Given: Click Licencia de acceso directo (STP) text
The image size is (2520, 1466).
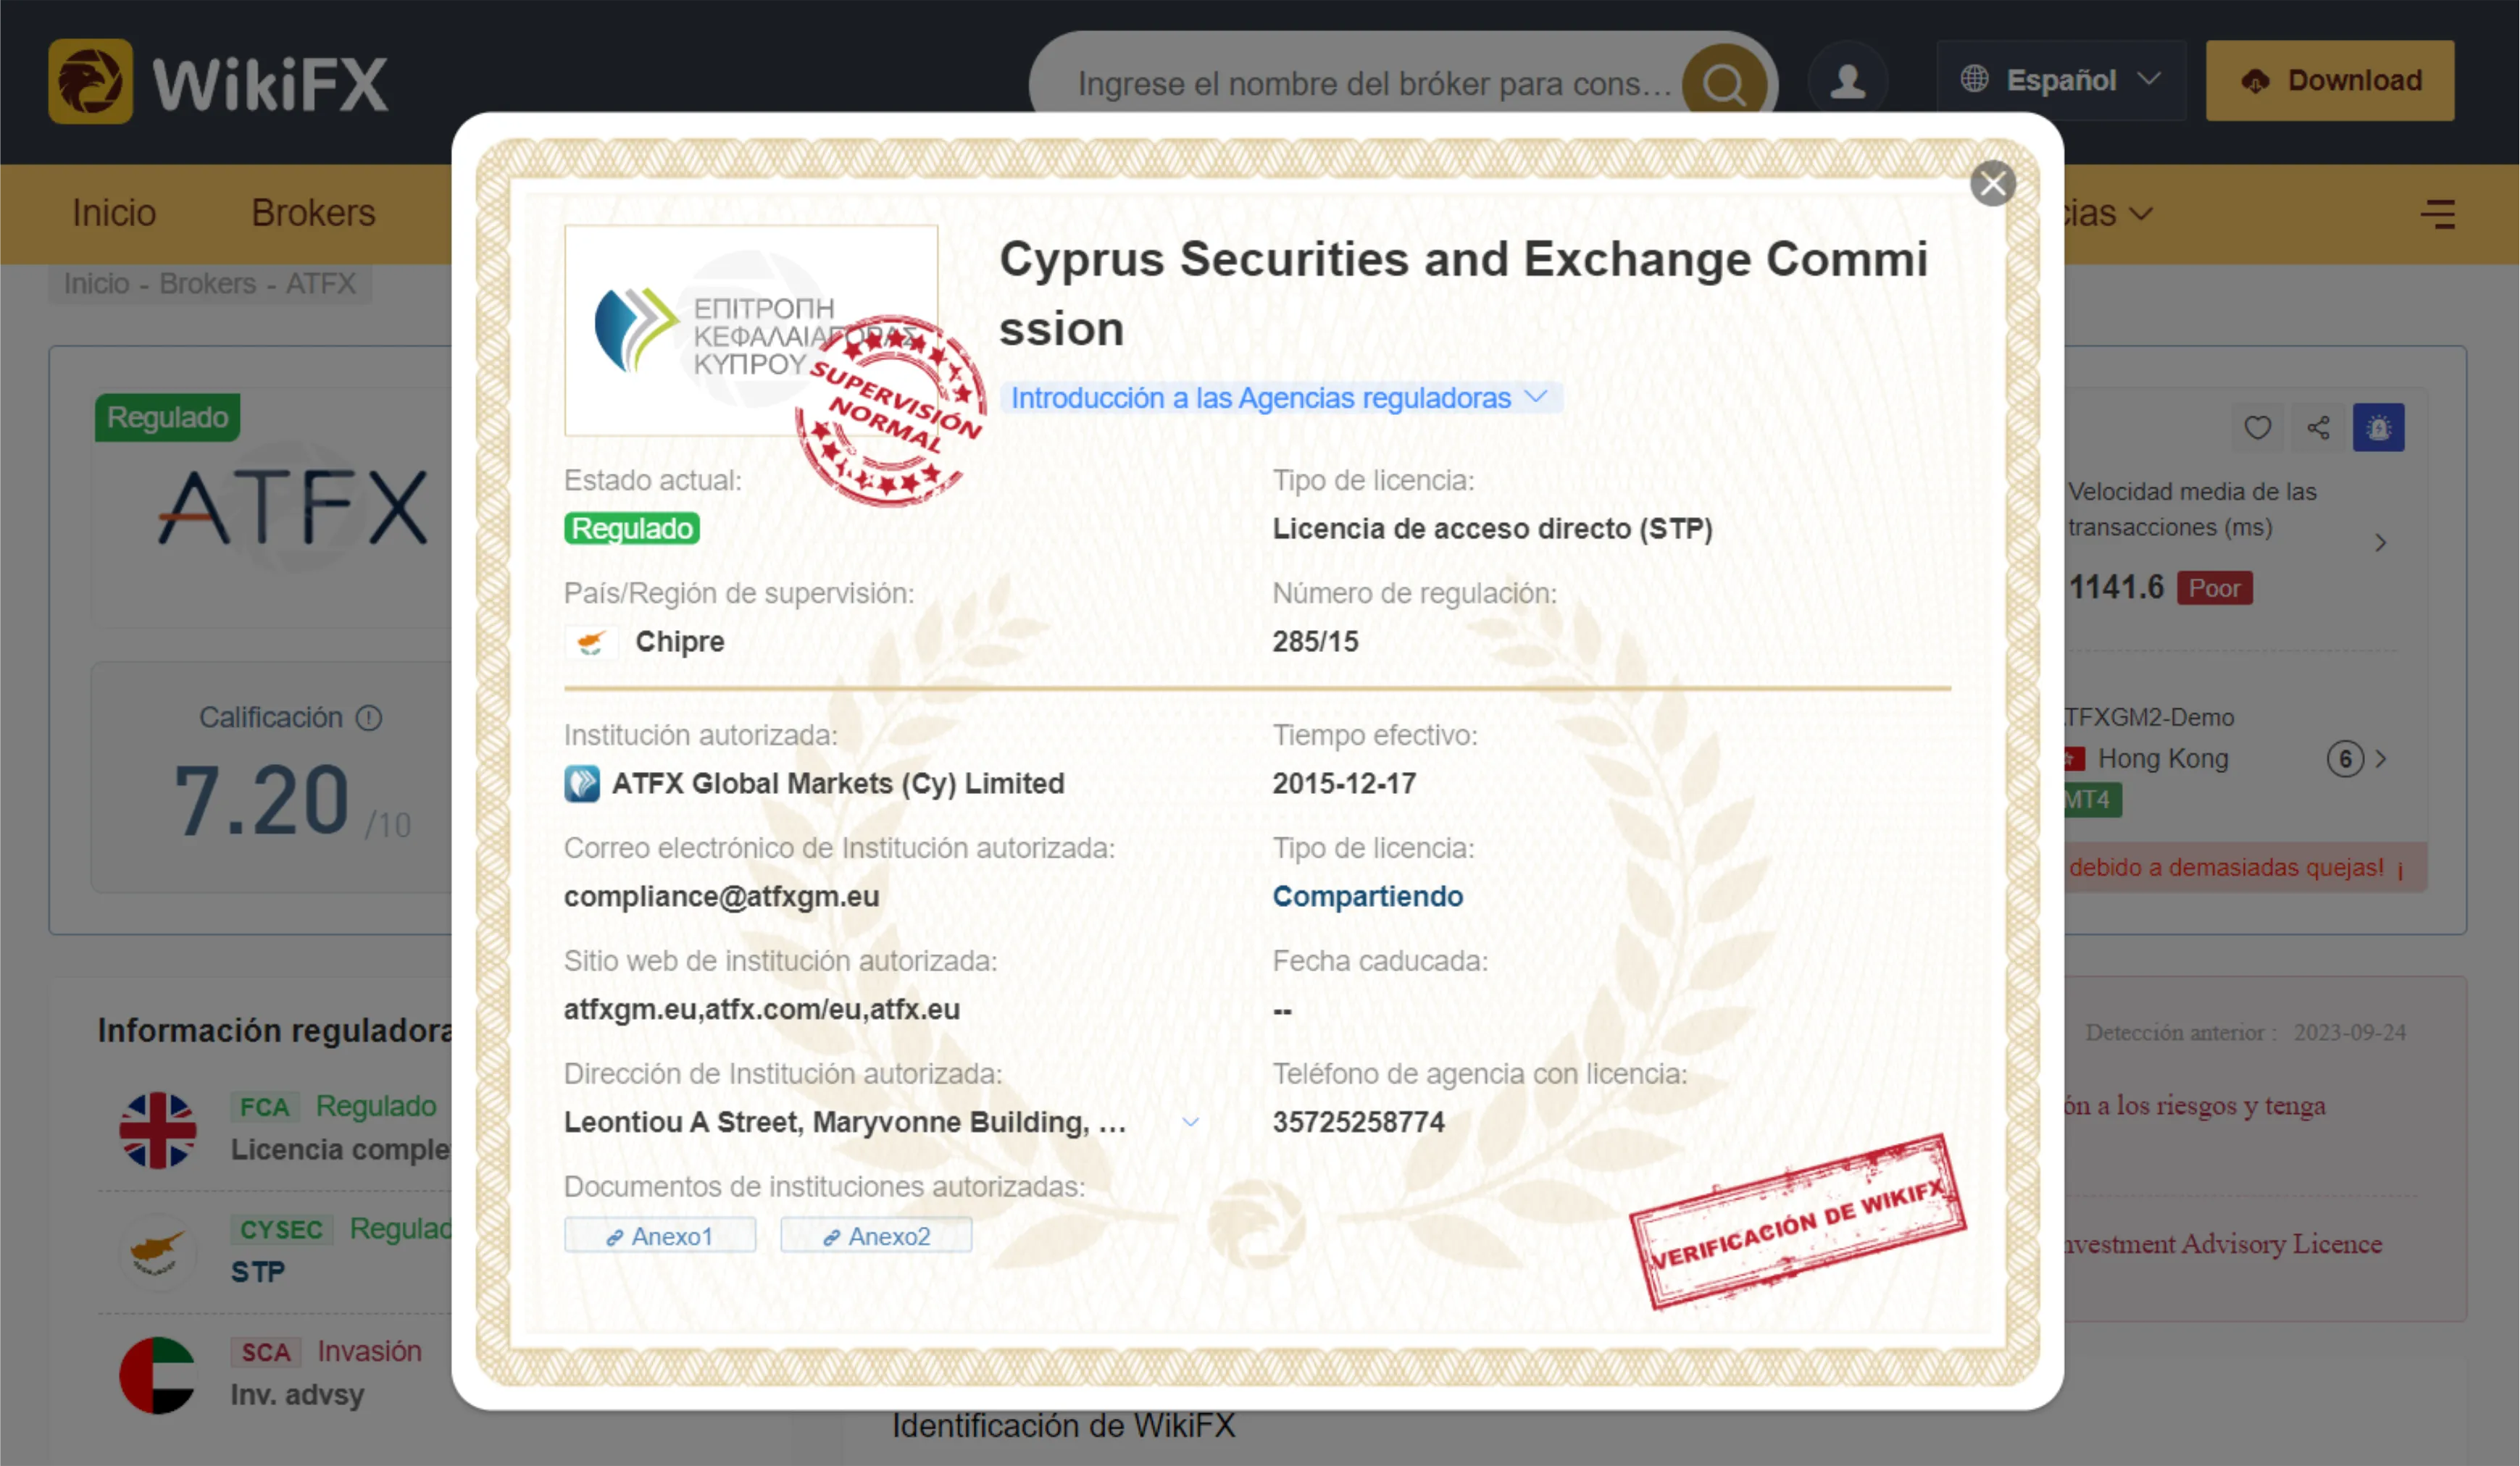Looking at the screenshot, I should coord(1492,529).
